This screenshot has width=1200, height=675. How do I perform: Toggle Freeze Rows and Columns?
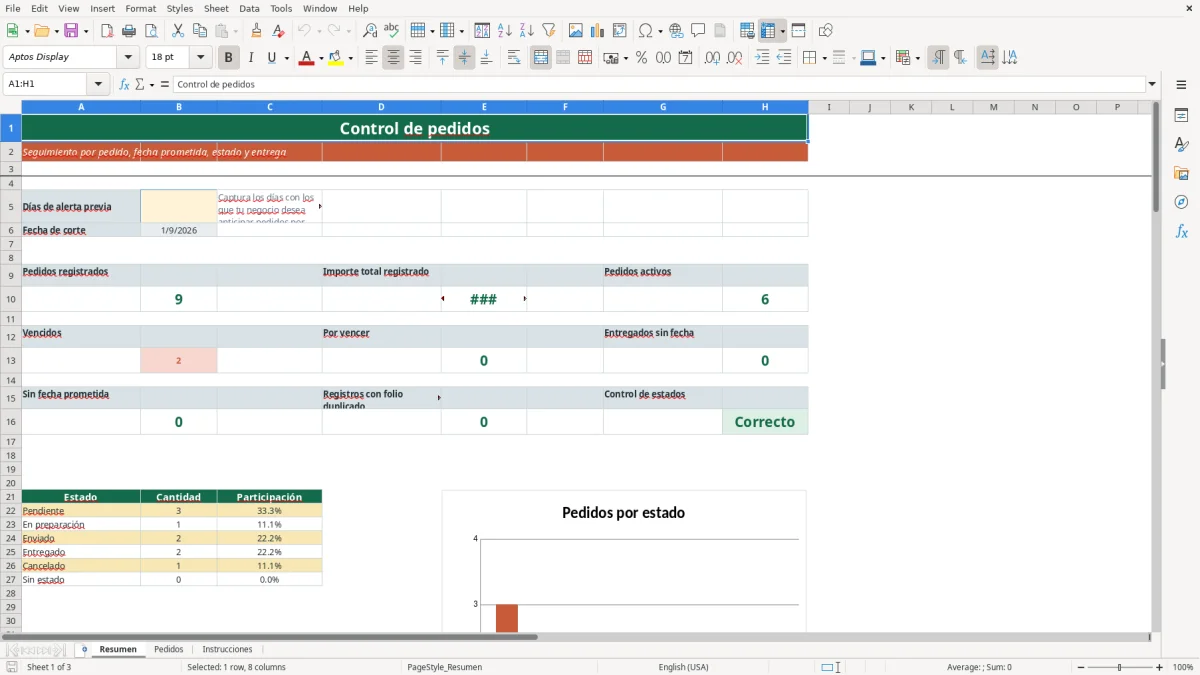coord(768,31)
